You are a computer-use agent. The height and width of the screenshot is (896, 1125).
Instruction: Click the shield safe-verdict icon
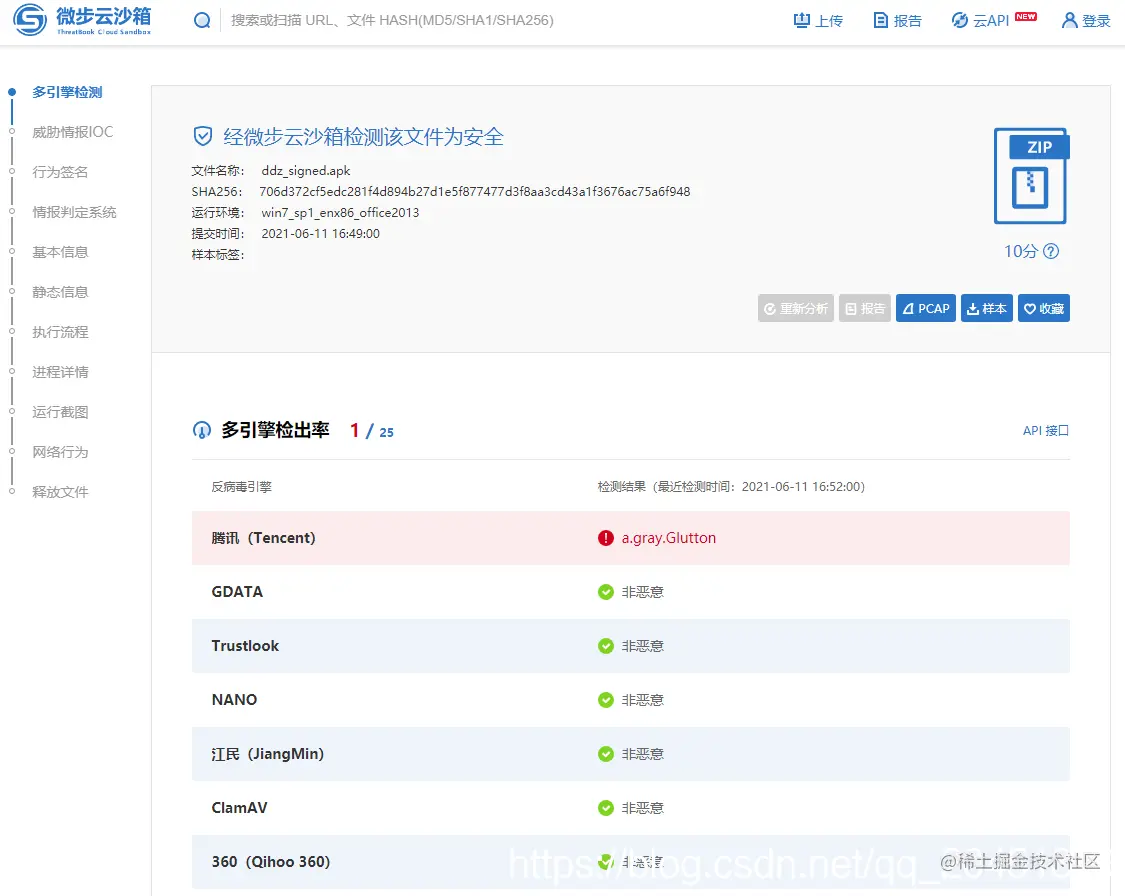point(203,136)
